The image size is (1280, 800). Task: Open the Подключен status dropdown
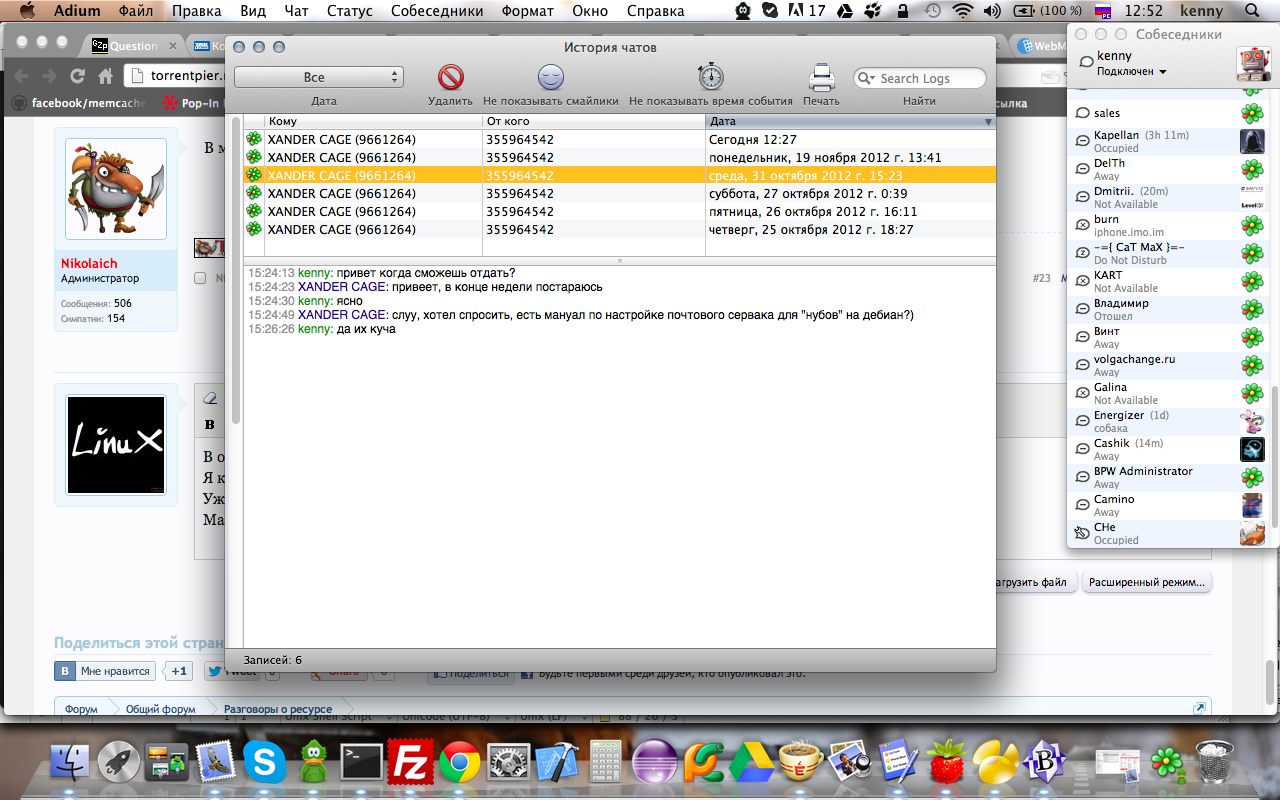[1132, 72]
